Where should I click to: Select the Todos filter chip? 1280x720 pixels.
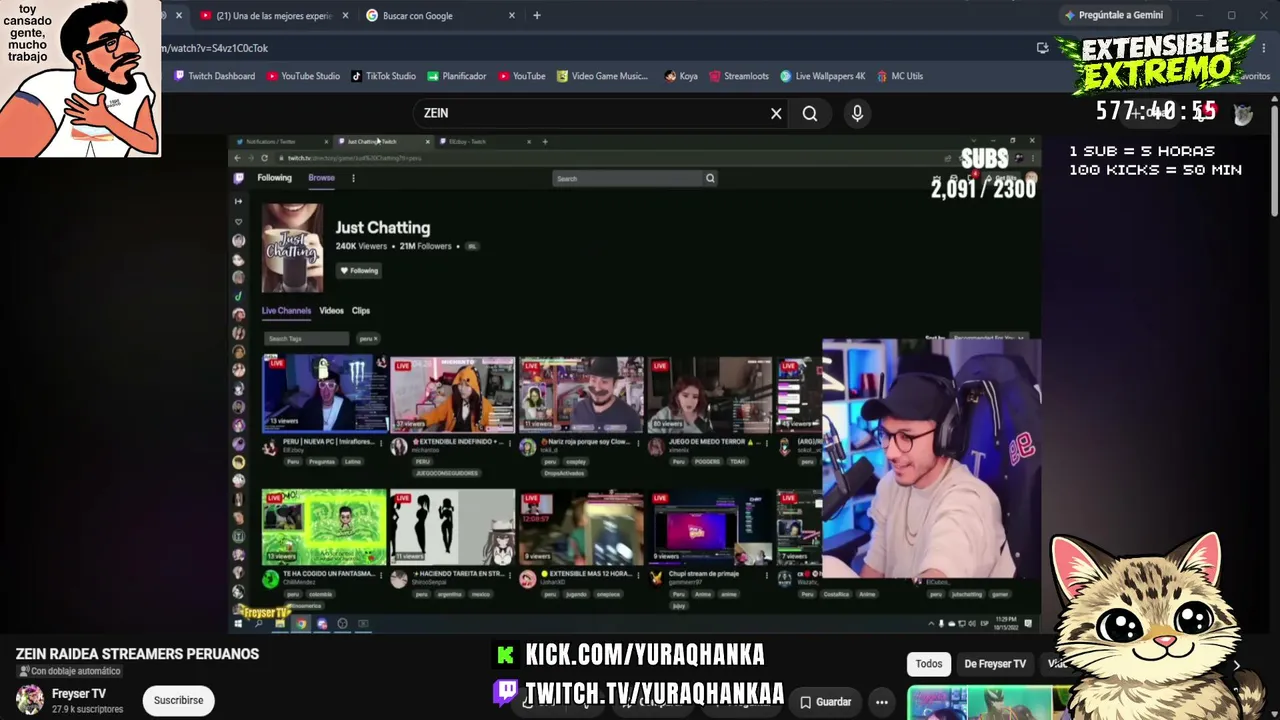point(929,664)
